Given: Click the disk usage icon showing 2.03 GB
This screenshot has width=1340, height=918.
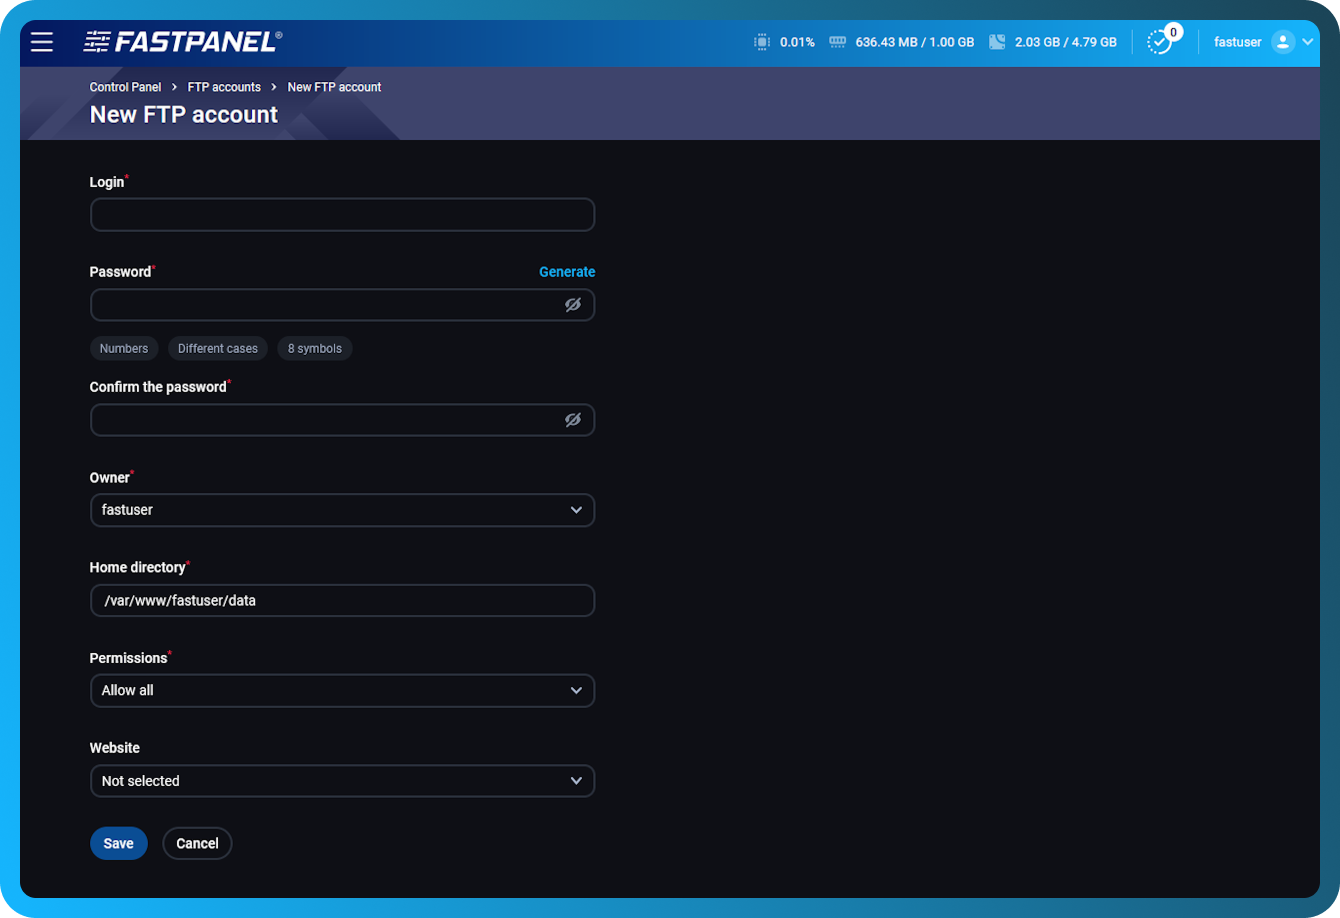Looking at the screenshot, I should pos(996,42).
